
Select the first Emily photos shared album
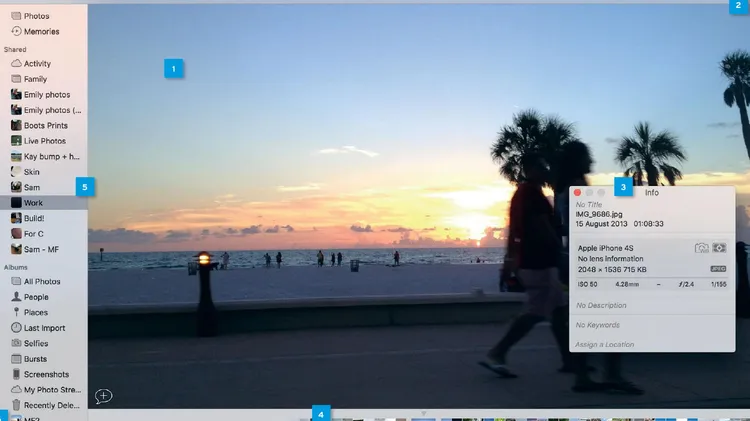[47, 95]
